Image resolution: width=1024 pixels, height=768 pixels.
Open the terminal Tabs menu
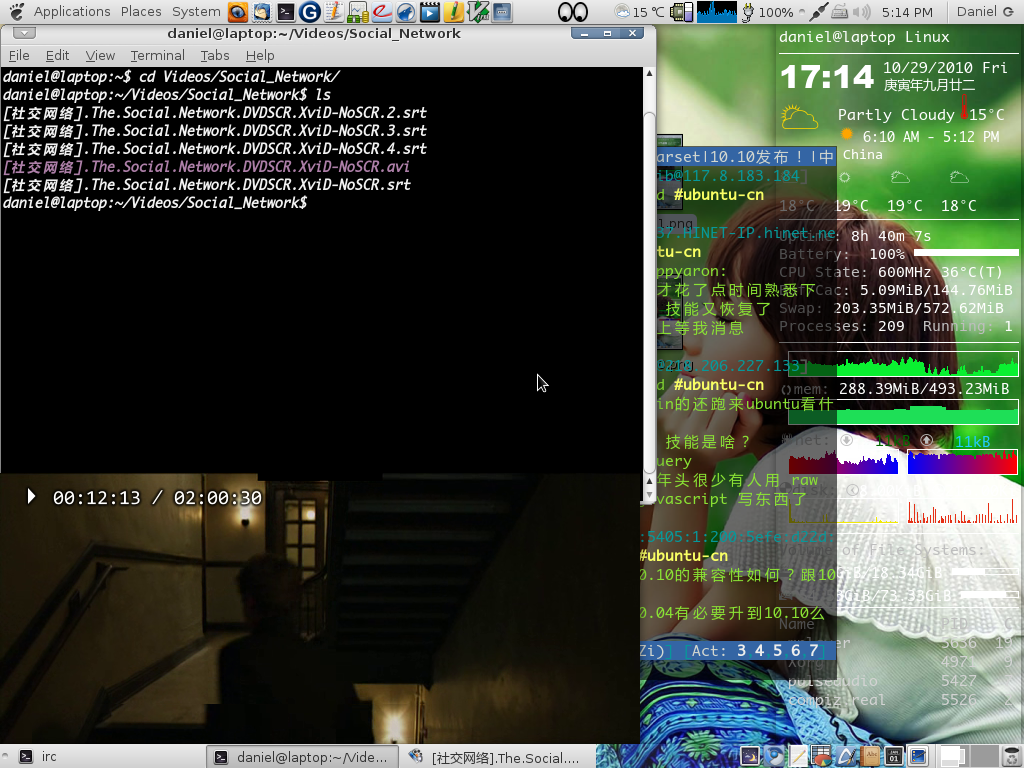[215, 56]
